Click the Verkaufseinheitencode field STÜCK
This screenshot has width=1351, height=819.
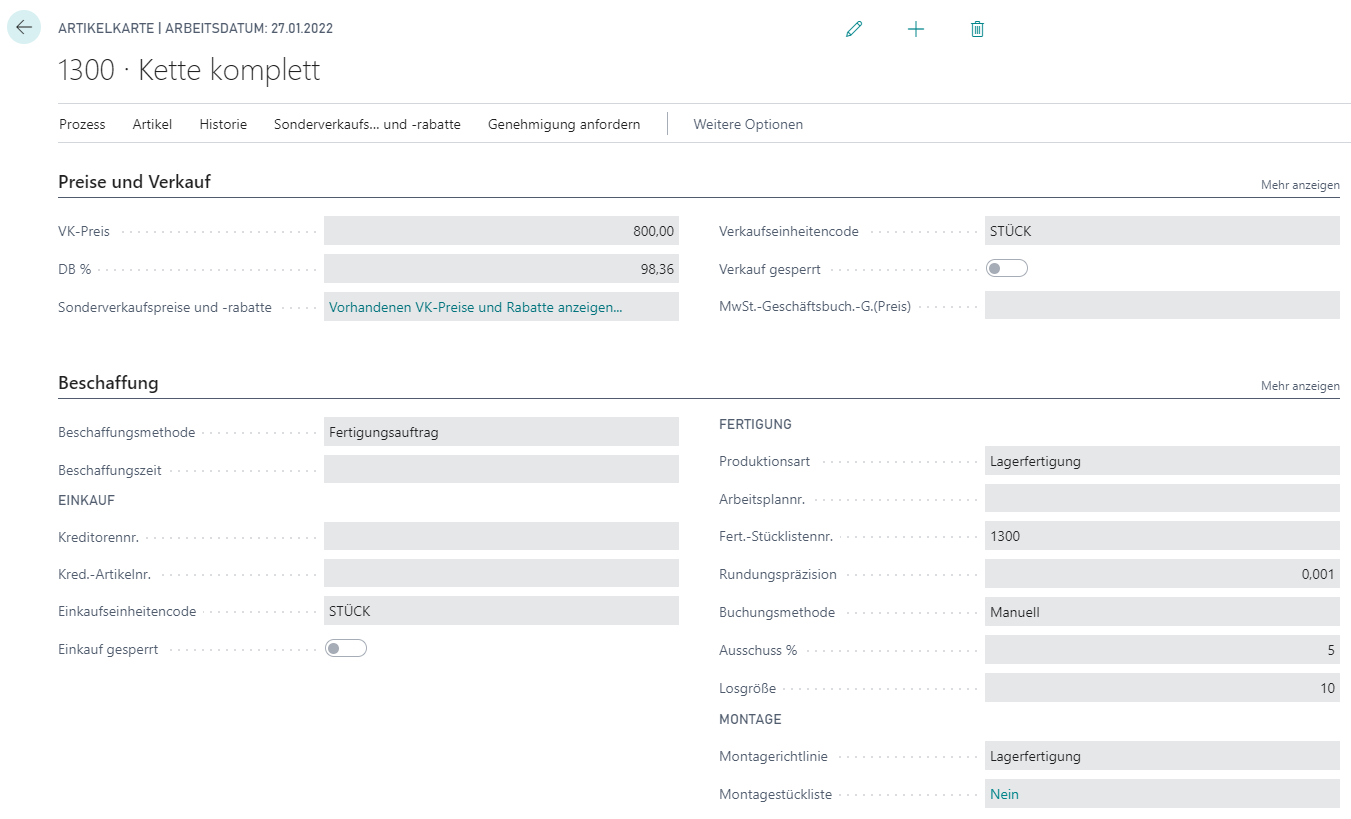(x=1162, y=231)
